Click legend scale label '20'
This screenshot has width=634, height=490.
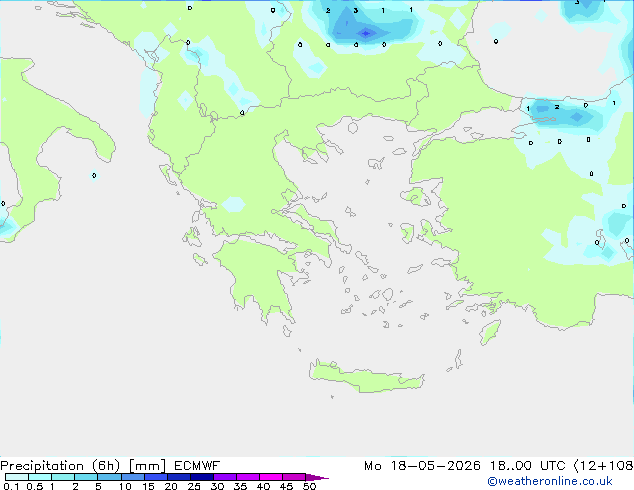point(171,486)
